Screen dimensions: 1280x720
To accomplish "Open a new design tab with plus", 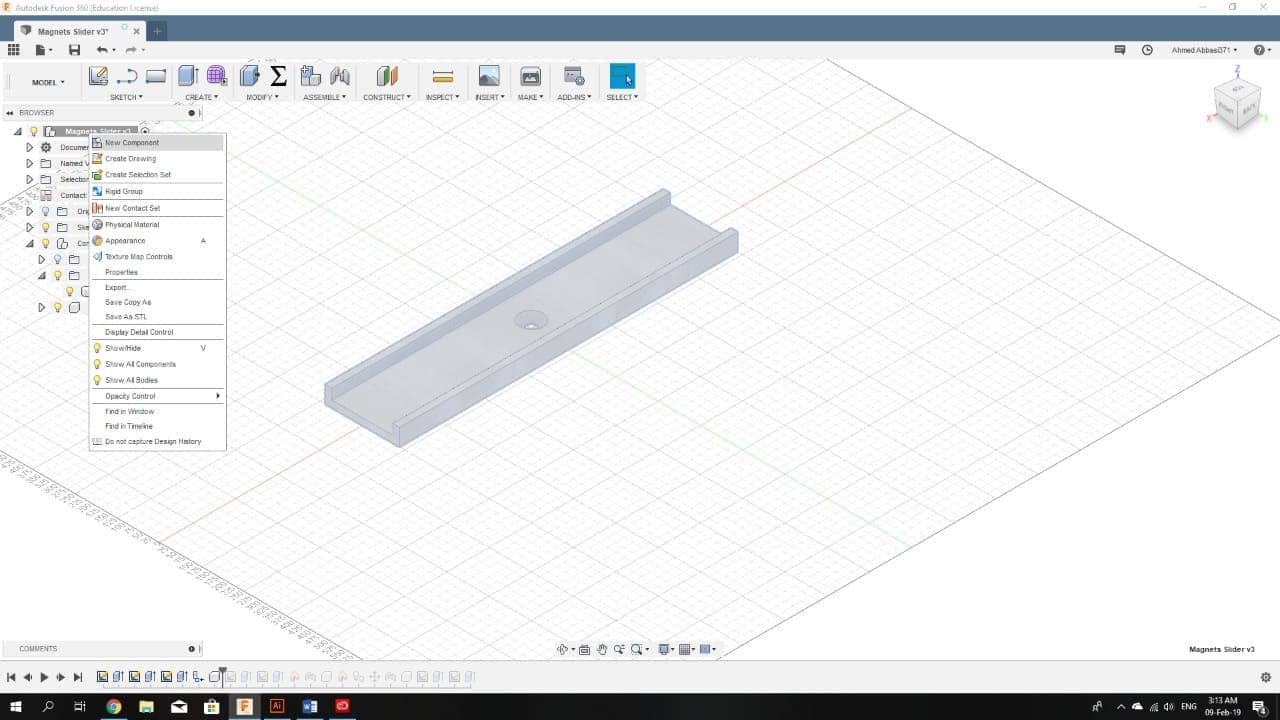I will point(158,31).
